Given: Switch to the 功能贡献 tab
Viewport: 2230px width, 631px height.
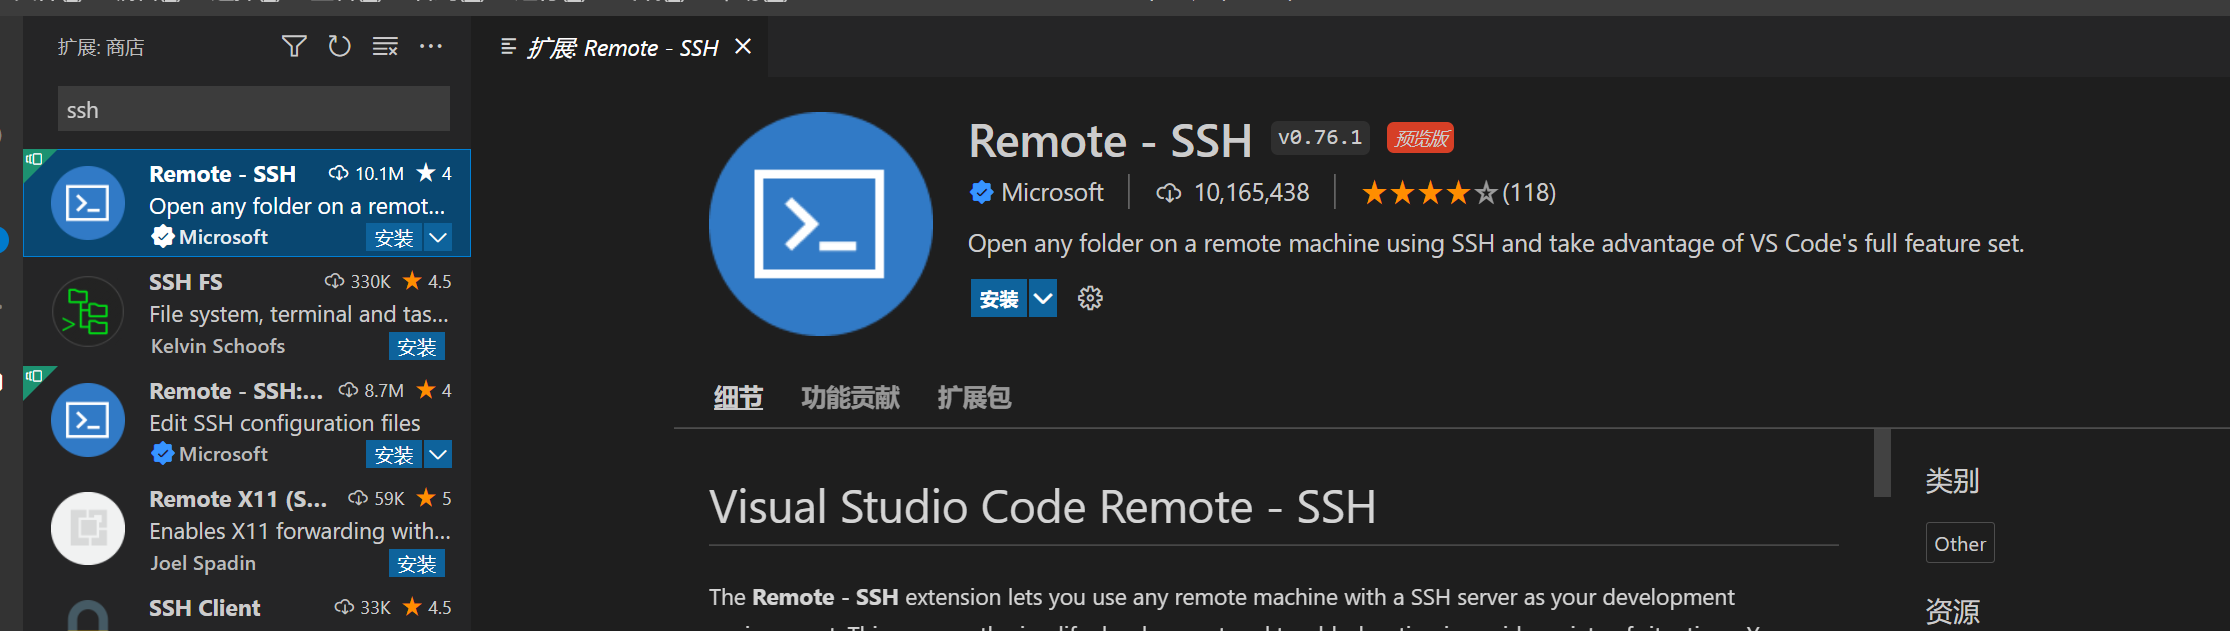Looking at the screenshot, I should tap(851, 398).
